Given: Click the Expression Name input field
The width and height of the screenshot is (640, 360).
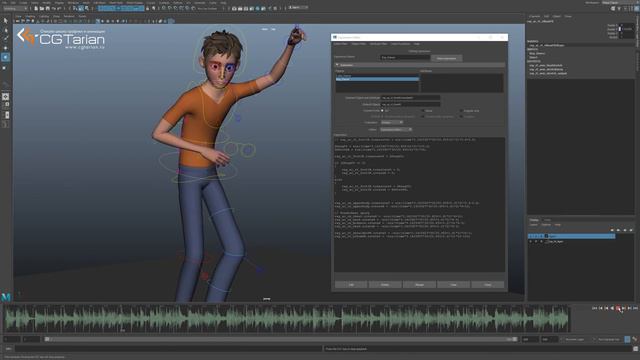Looking at the screenshot, I should 405,58.
